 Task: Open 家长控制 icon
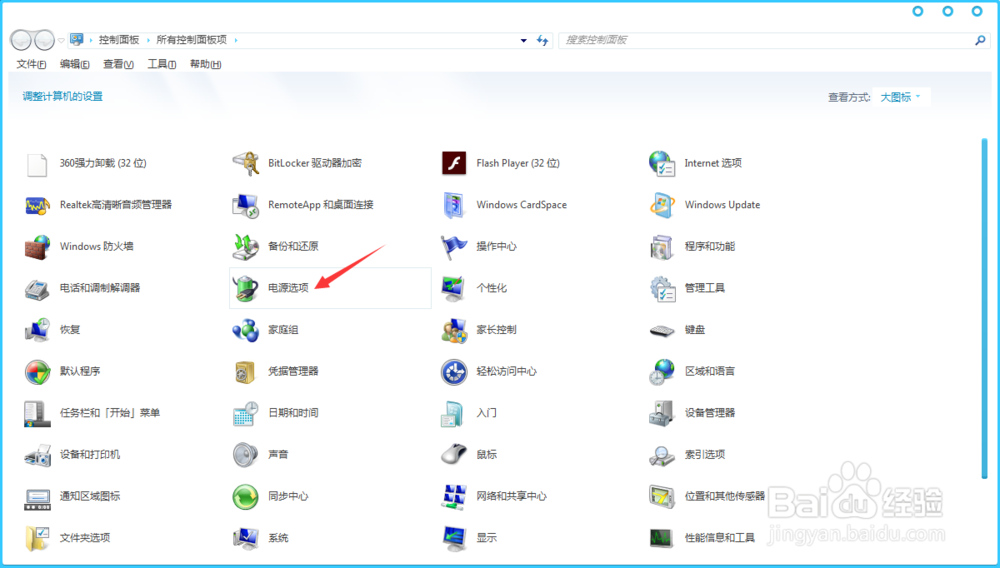point(454,330)
